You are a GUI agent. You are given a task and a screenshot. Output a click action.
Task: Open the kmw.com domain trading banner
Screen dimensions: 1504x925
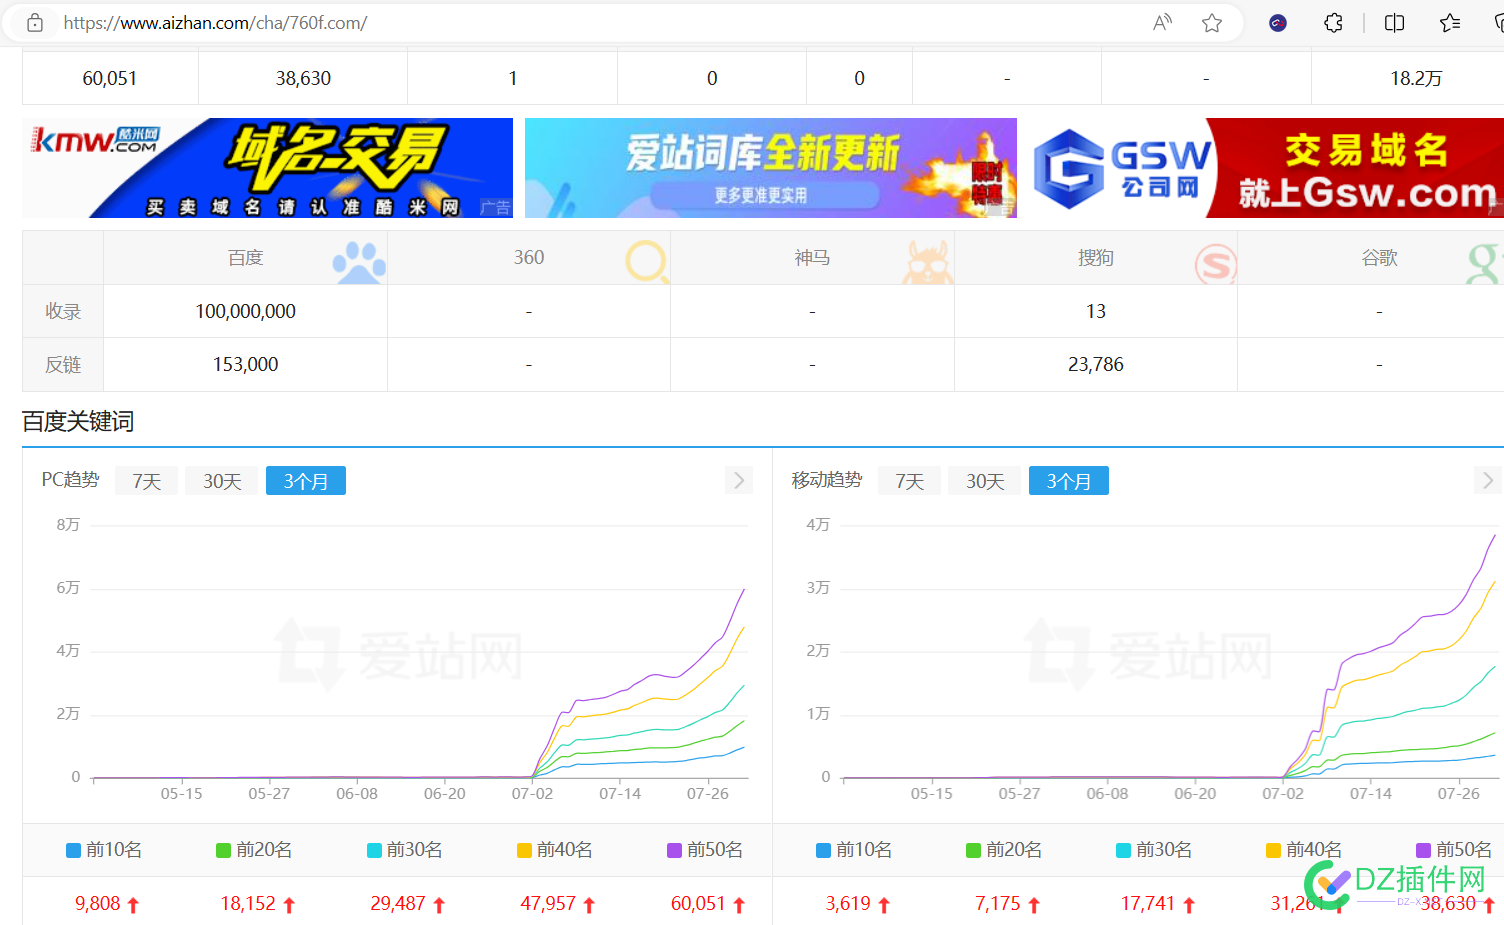tap(267, 168)
